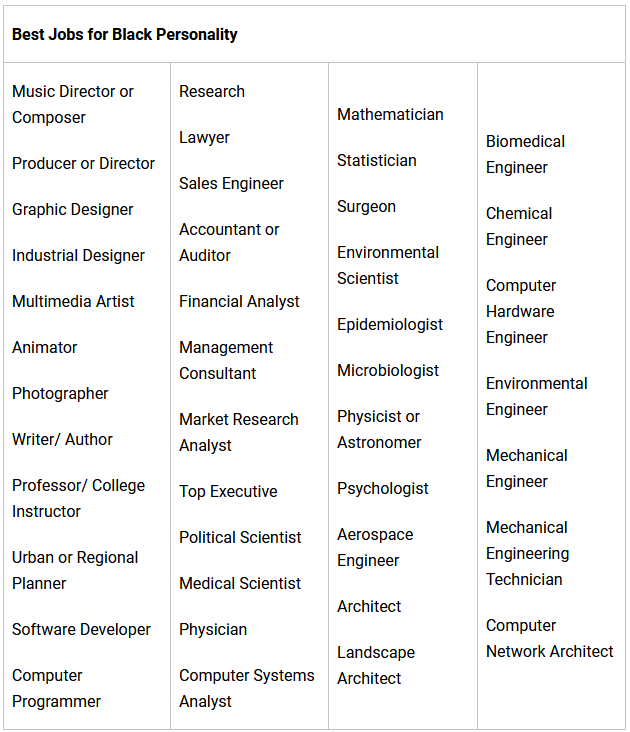Select Epidemiologist from the table

coord(390,324)
